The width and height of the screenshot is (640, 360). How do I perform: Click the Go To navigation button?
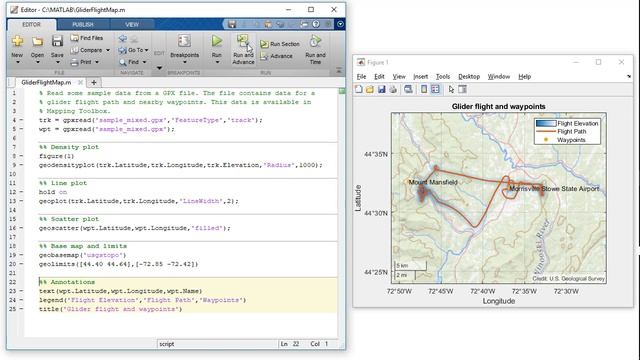(x=133, y=50)
